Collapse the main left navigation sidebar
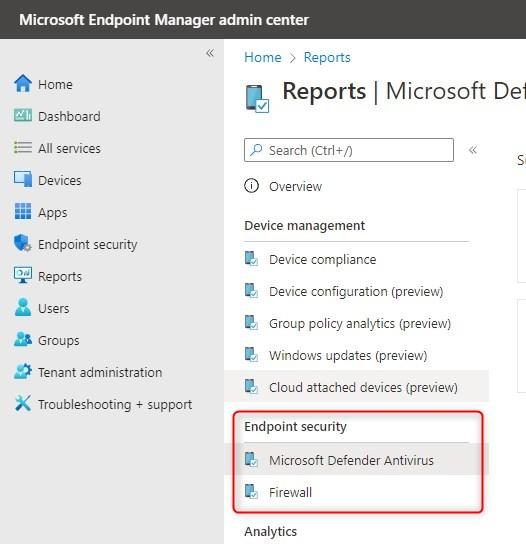Image resolution: width=526 pixels, height=544 pixels. 210,53
